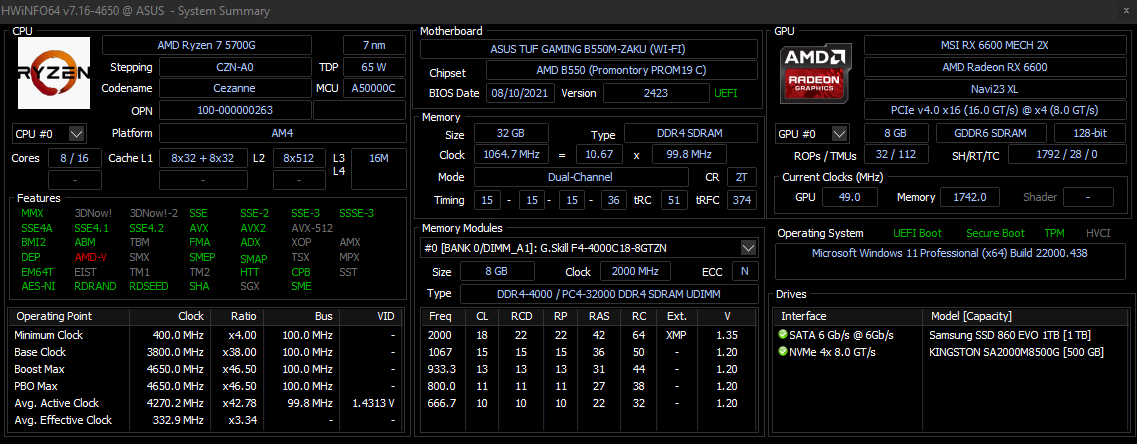Click the UEFI Boot label
1137x444 pixels.
(x=917, y=233)
